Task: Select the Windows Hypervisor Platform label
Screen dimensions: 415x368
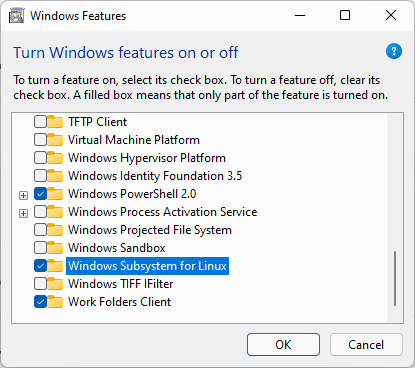Action: pyautogui.click(x=147, y=158)
